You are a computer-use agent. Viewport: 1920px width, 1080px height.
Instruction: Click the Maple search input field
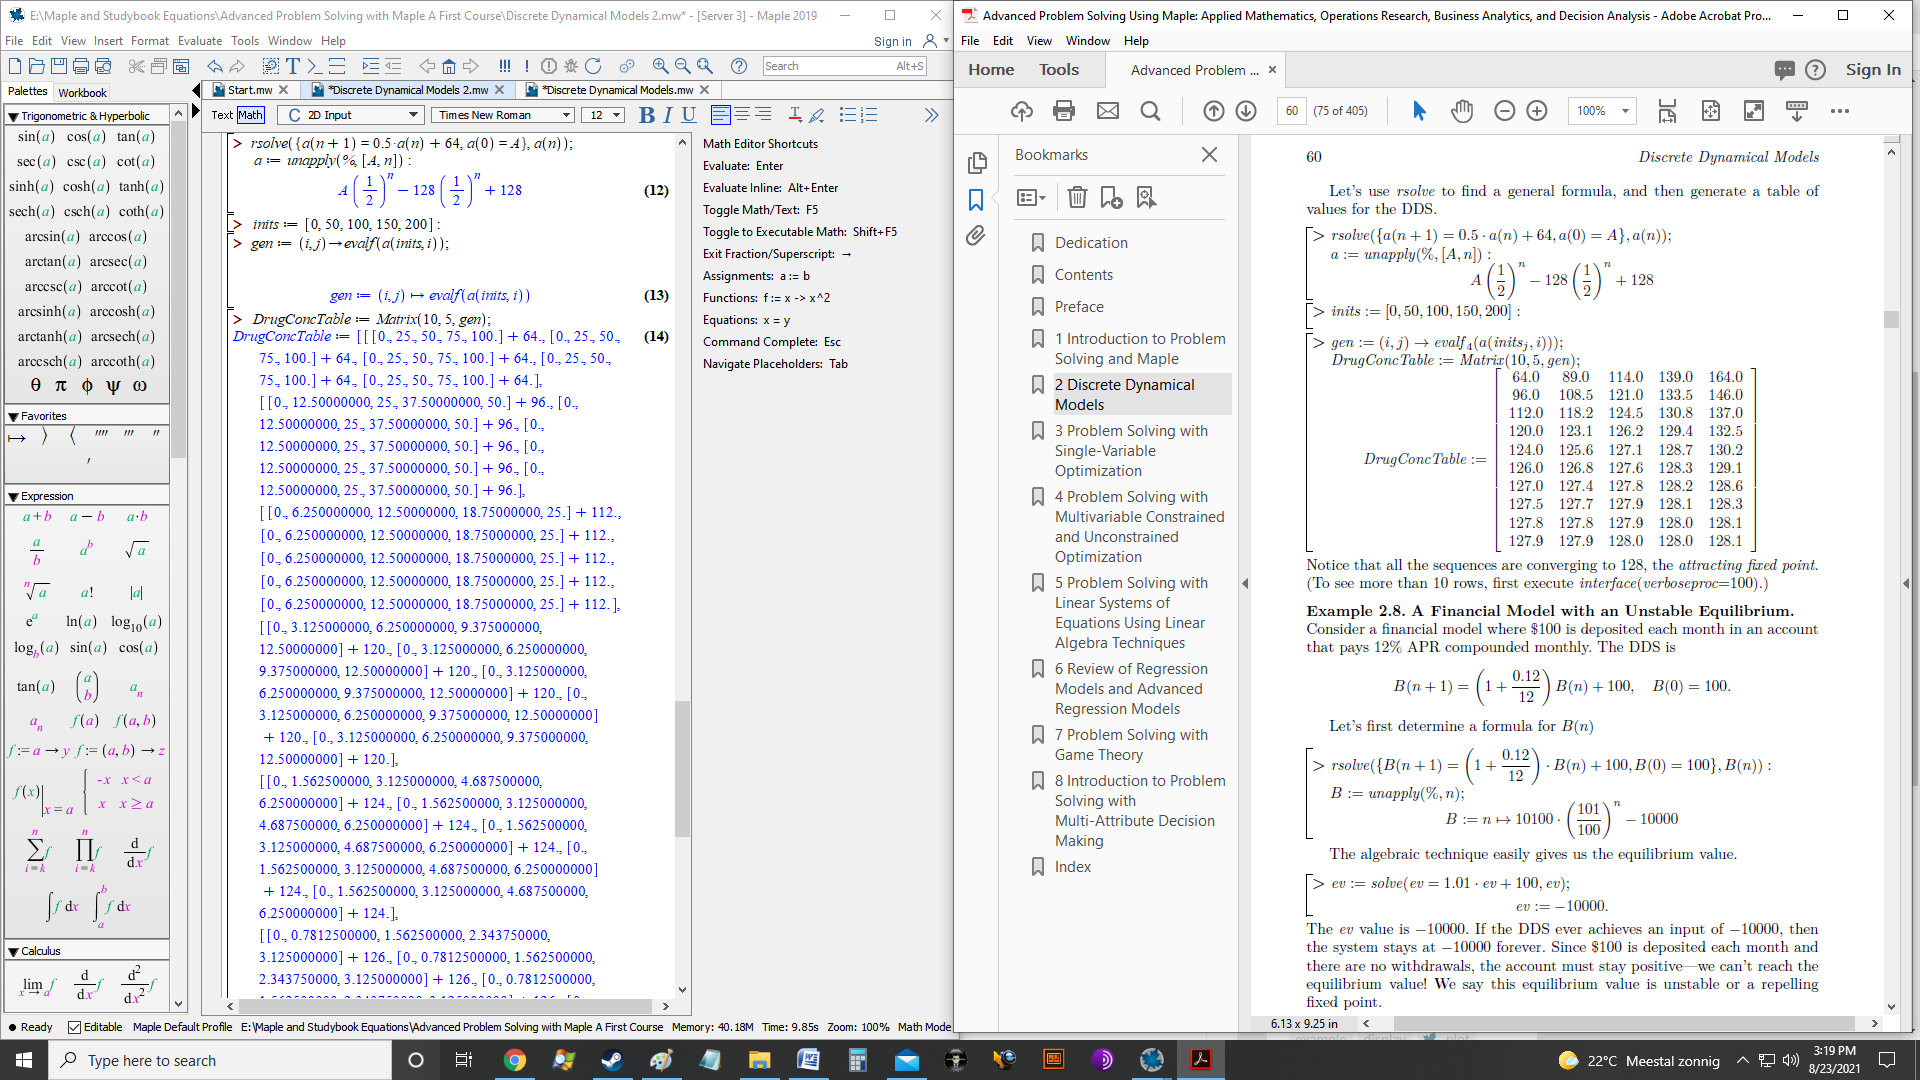coord(844,66)
